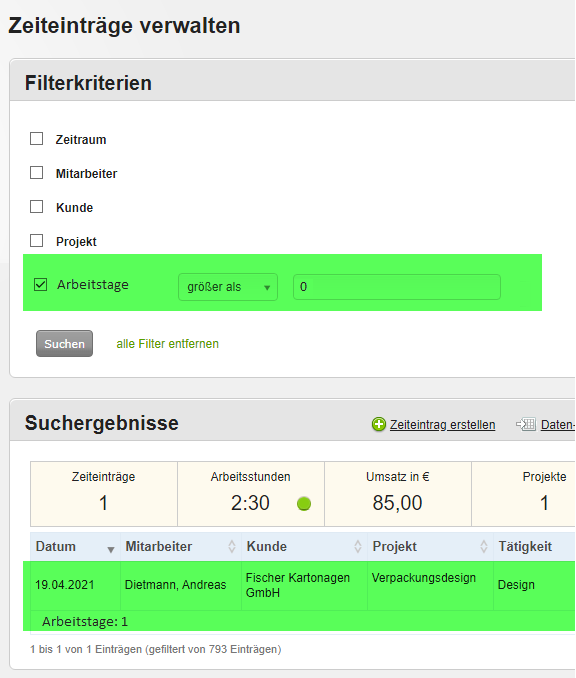Click the Daten export icon
Screen dimensions: 576x678
click(526, 424)
